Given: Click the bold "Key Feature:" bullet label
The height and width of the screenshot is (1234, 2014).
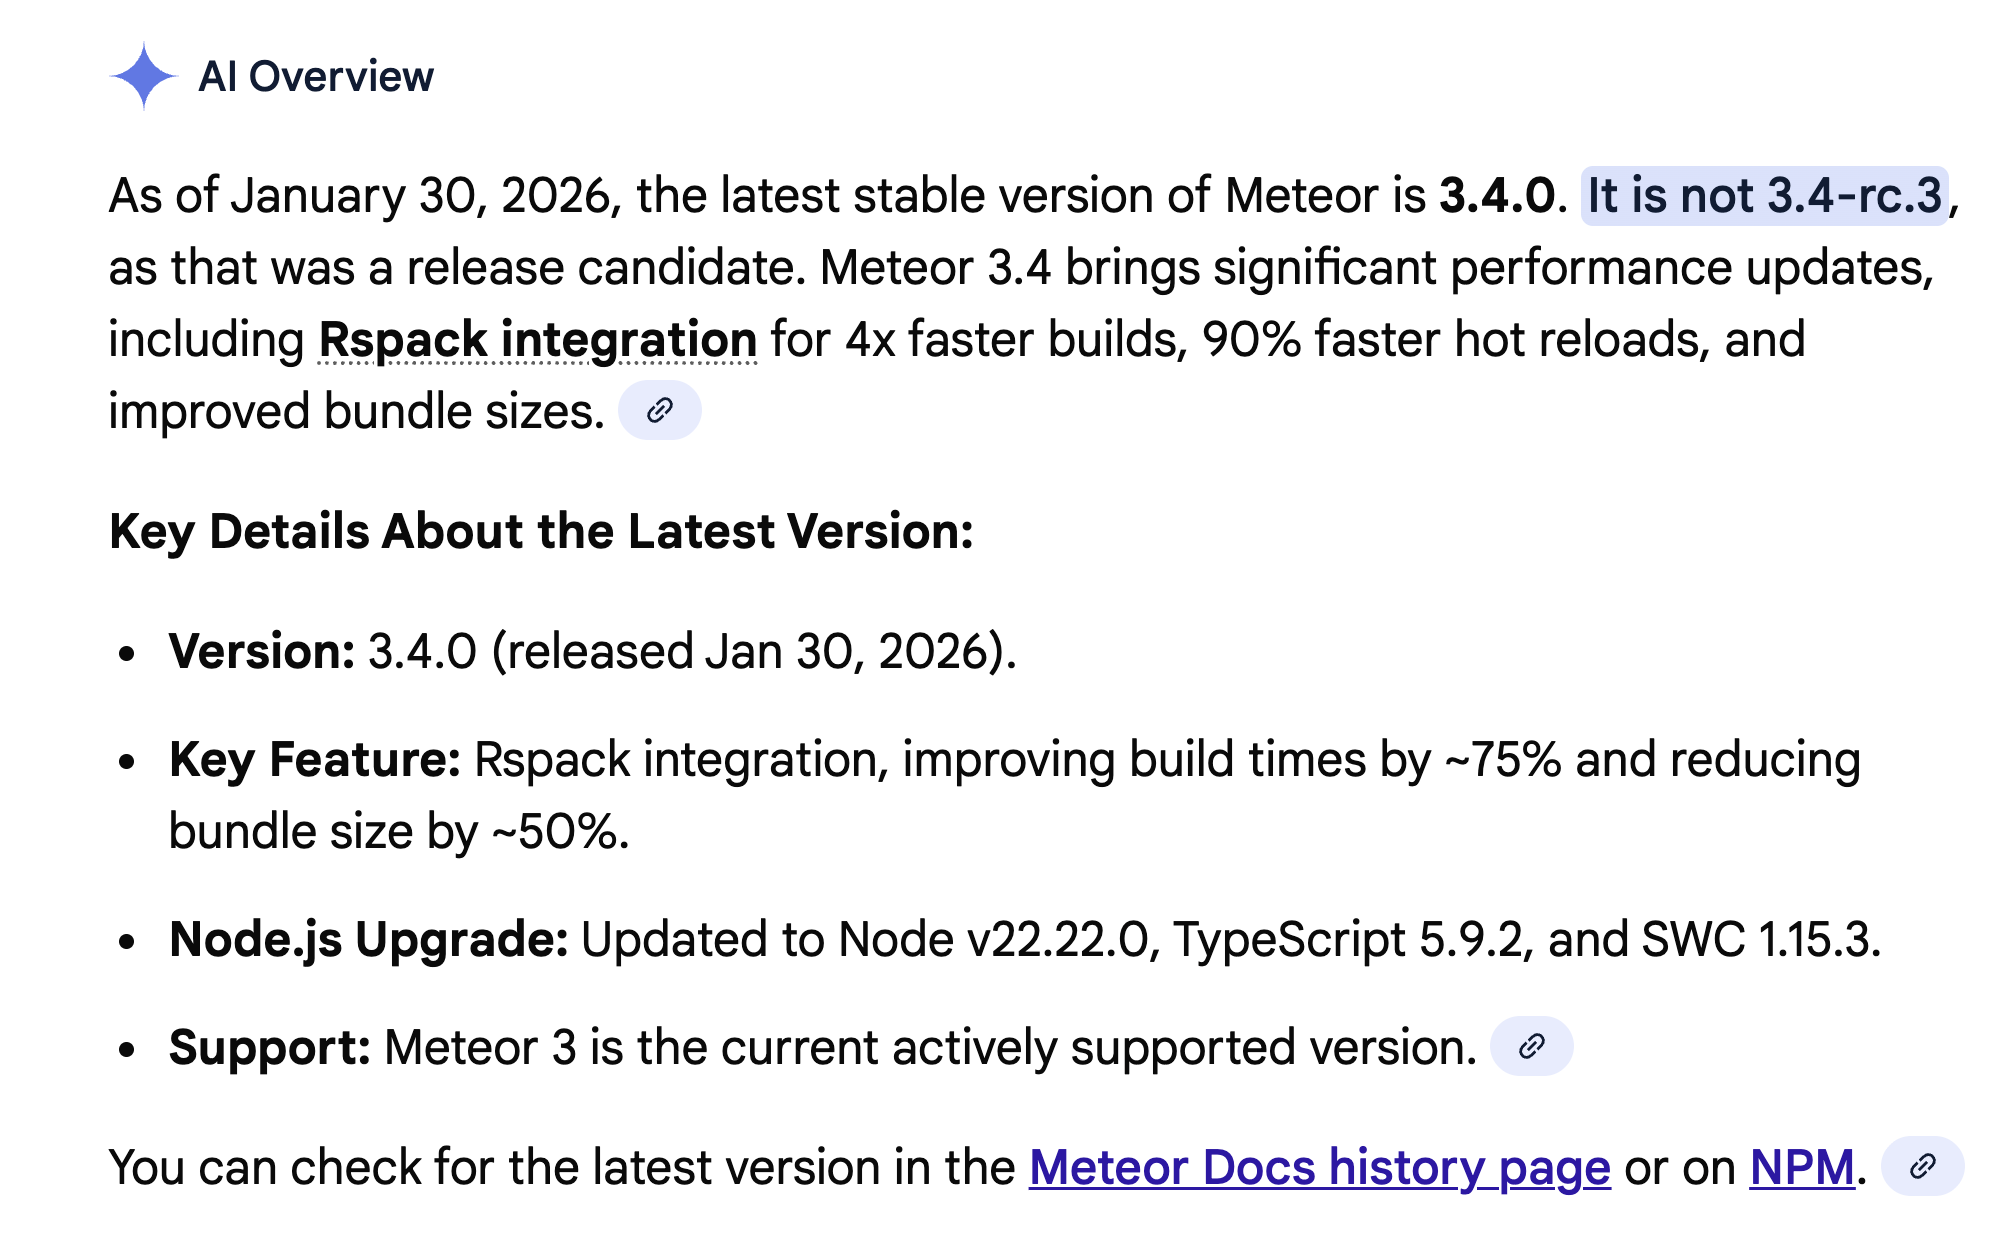Looking at the screenshot, I should click(315, 759).
